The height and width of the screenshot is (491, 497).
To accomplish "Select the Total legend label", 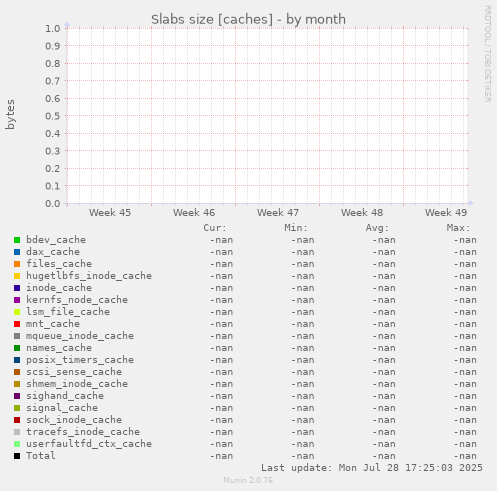I will (41, 456).
